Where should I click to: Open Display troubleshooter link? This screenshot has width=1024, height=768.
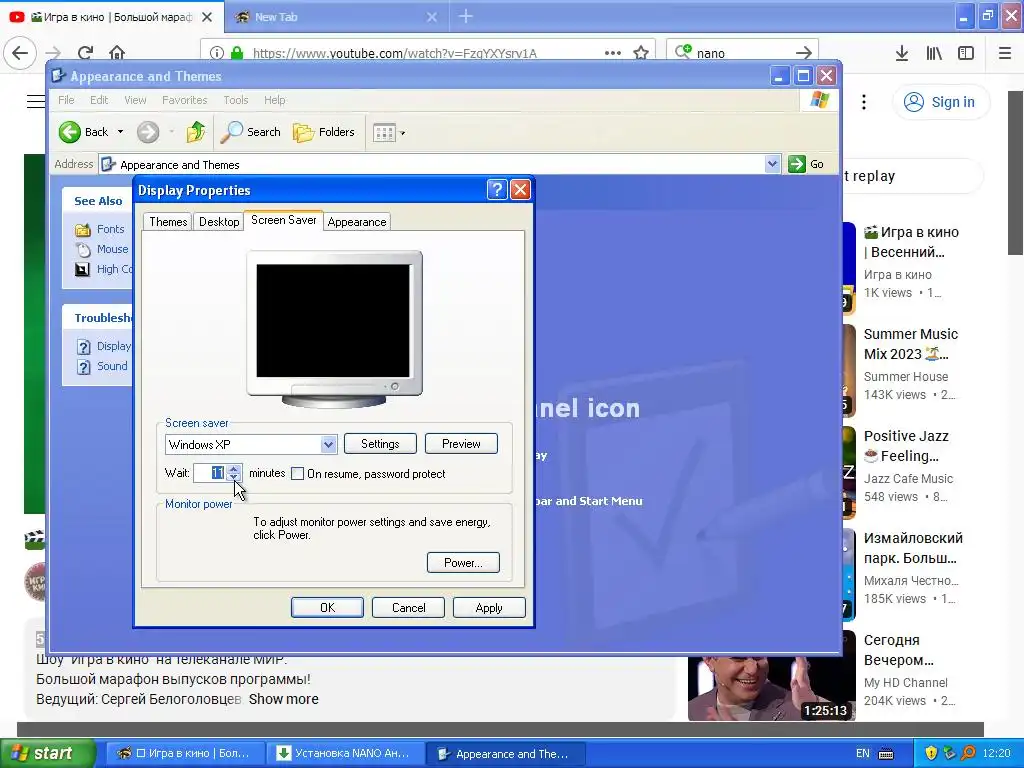point(114,346)
